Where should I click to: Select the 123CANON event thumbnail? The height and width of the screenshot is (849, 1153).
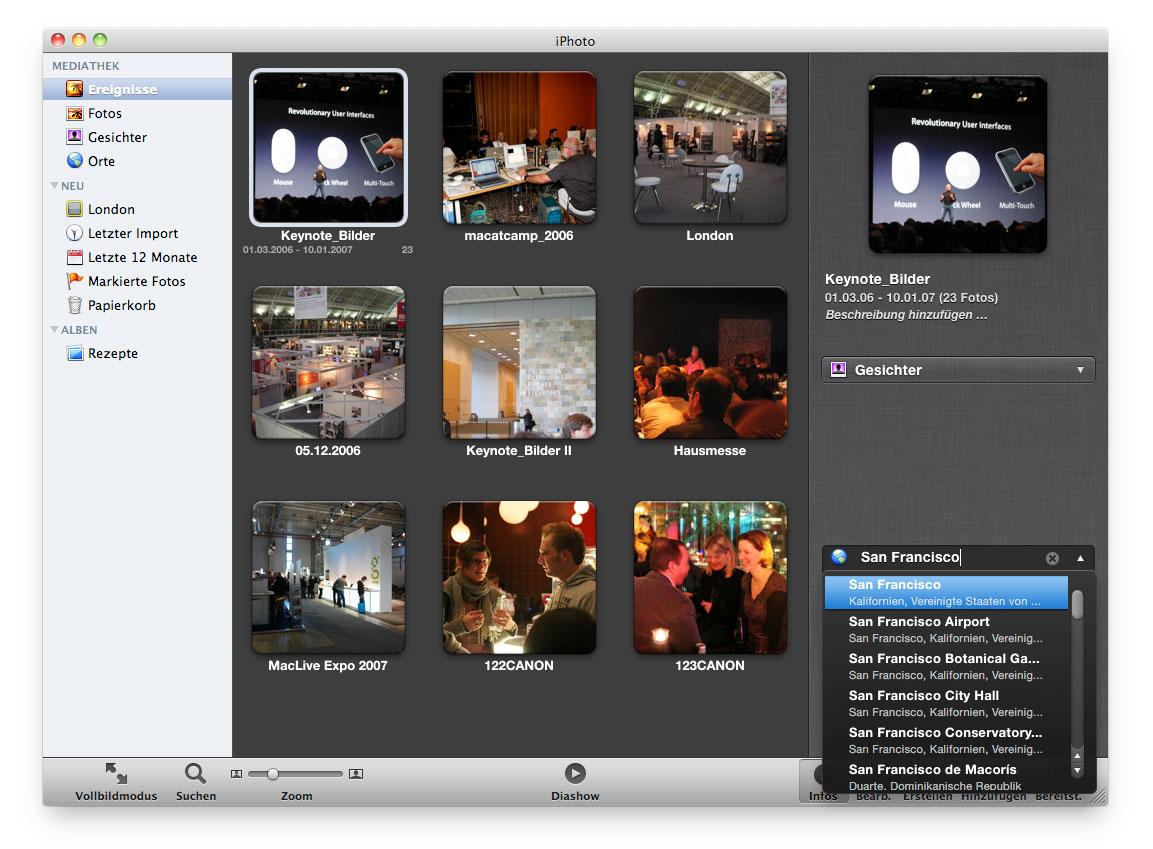click(710, 578)
